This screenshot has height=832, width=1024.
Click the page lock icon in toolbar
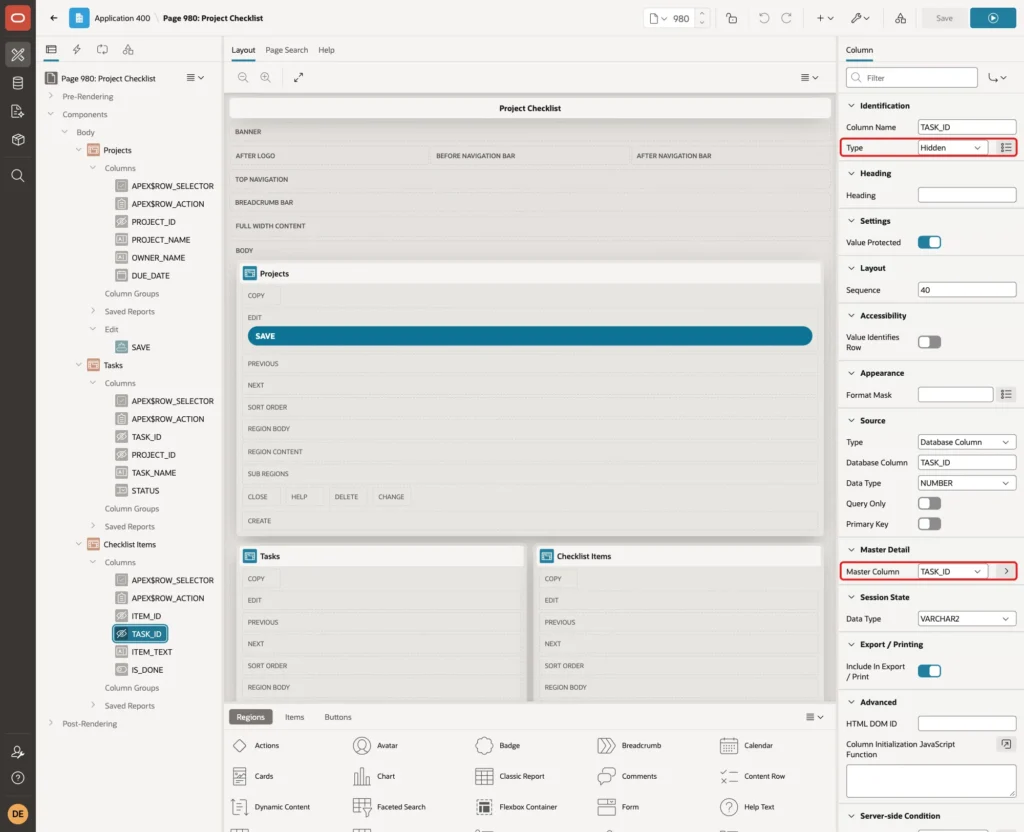(x=731, y=18)
